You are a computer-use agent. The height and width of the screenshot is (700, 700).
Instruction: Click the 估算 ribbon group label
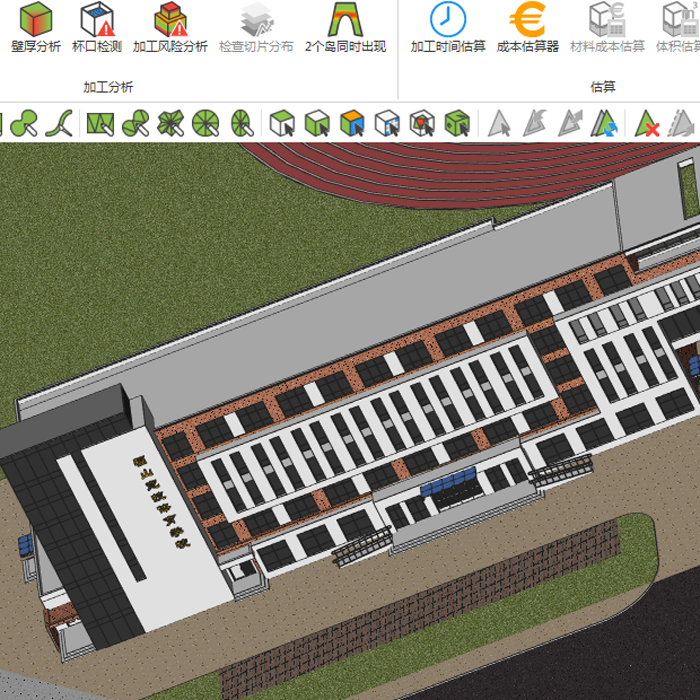[603, 87]
